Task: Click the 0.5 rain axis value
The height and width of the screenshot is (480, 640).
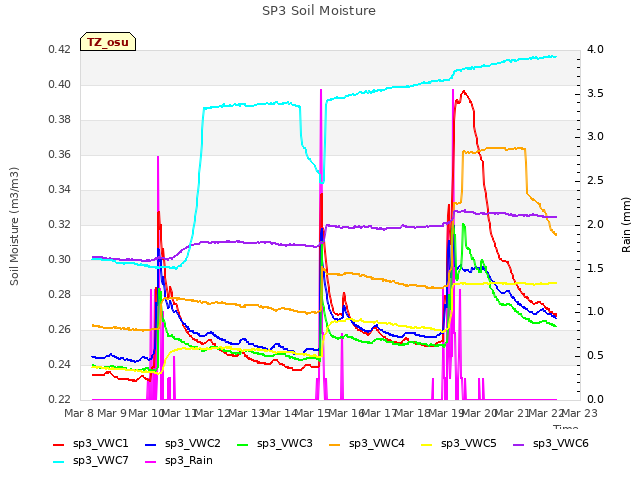Action: point(595,356)
